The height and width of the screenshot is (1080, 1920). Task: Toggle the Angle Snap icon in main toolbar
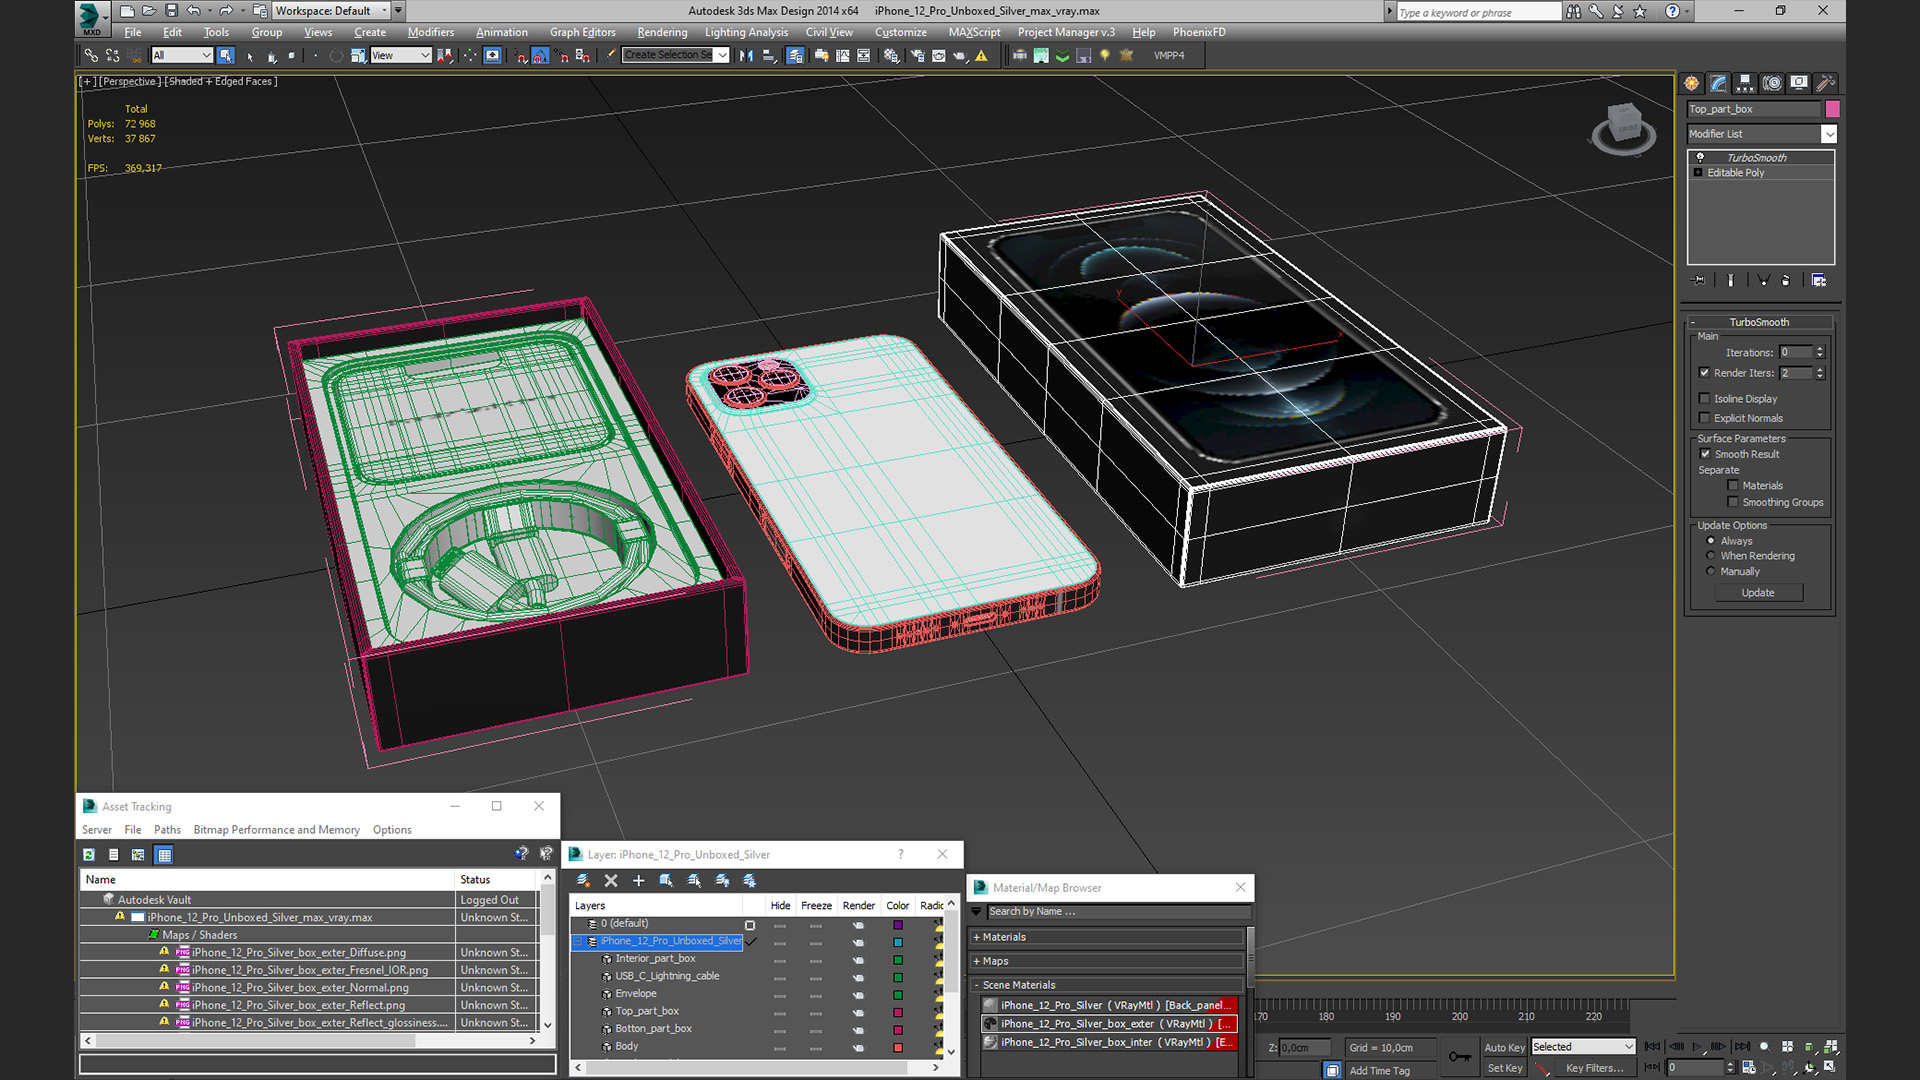[x=540, y=55]
